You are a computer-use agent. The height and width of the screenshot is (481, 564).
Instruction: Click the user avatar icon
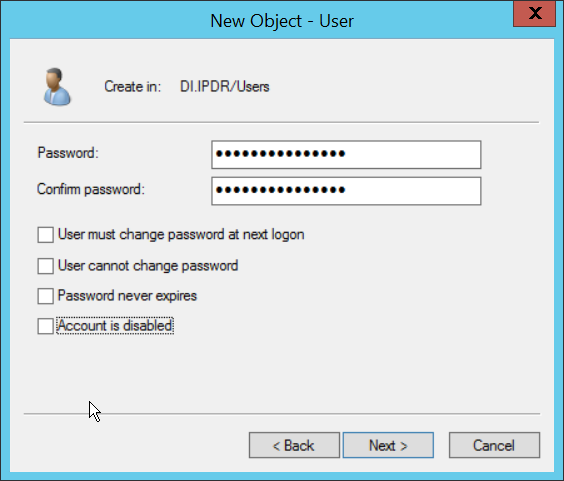(x=57, y=87)
